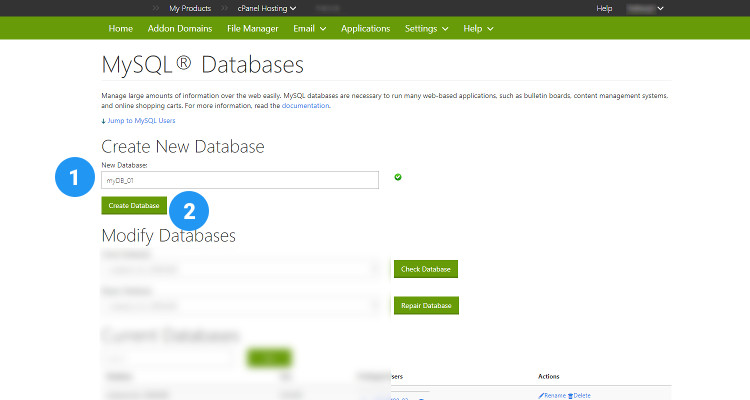Click the pencil icon next to Rename
The width and height of the screenshot is (750, 400).
point(541,396)
